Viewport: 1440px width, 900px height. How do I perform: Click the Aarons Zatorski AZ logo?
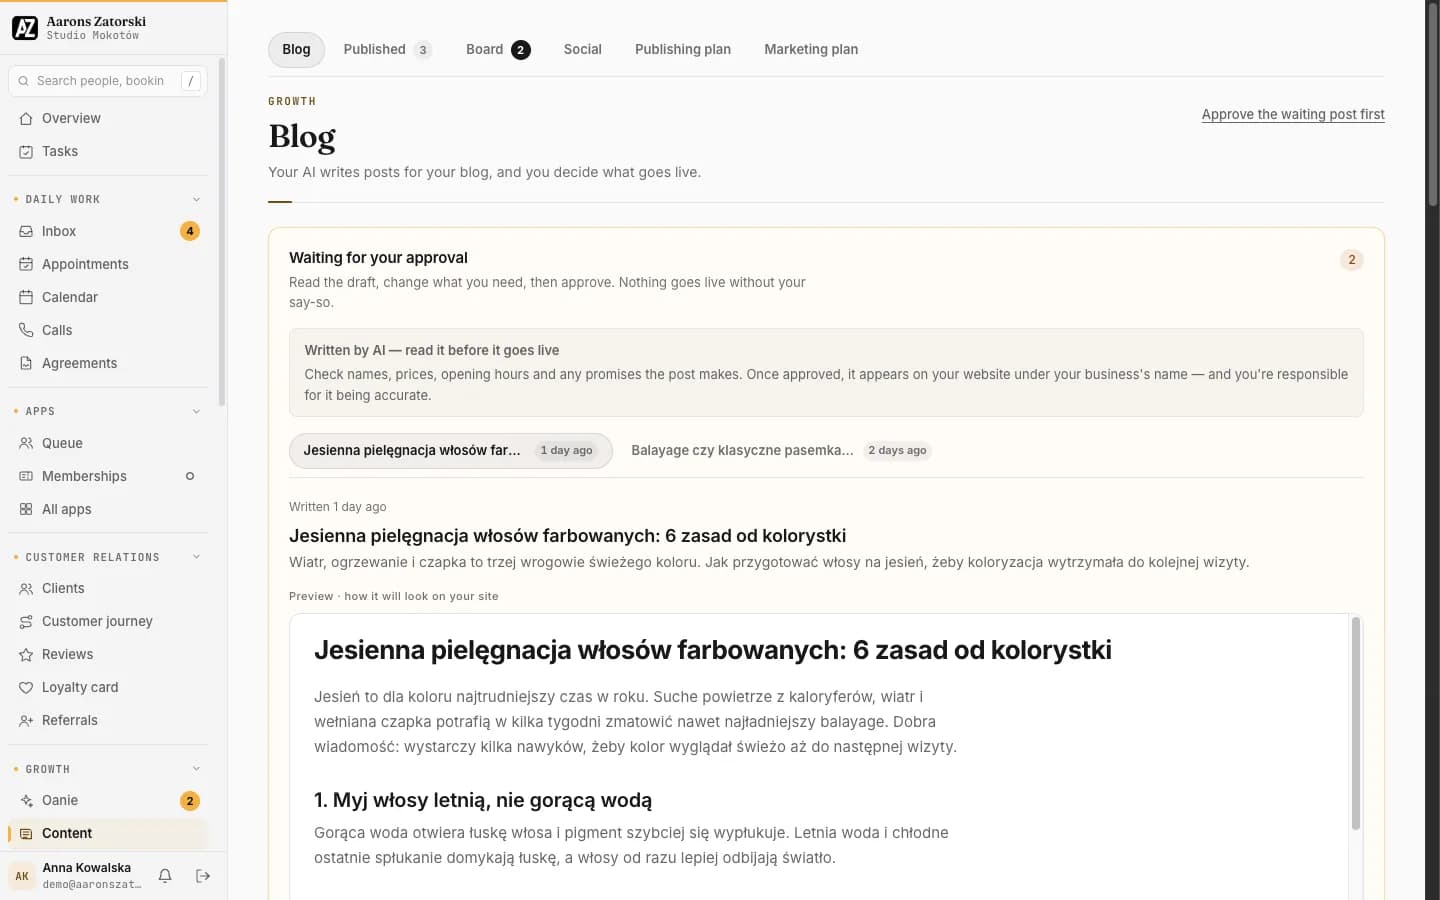tap(25, 28)
